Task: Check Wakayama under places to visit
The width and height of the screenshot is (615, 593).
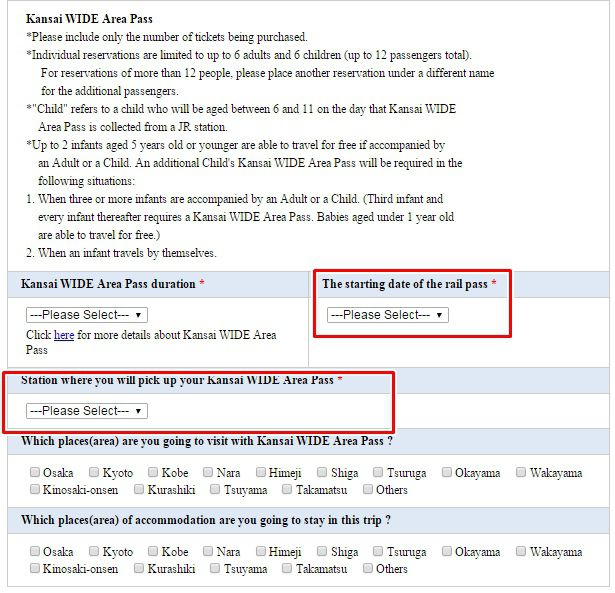Action: tap(521, 472)
